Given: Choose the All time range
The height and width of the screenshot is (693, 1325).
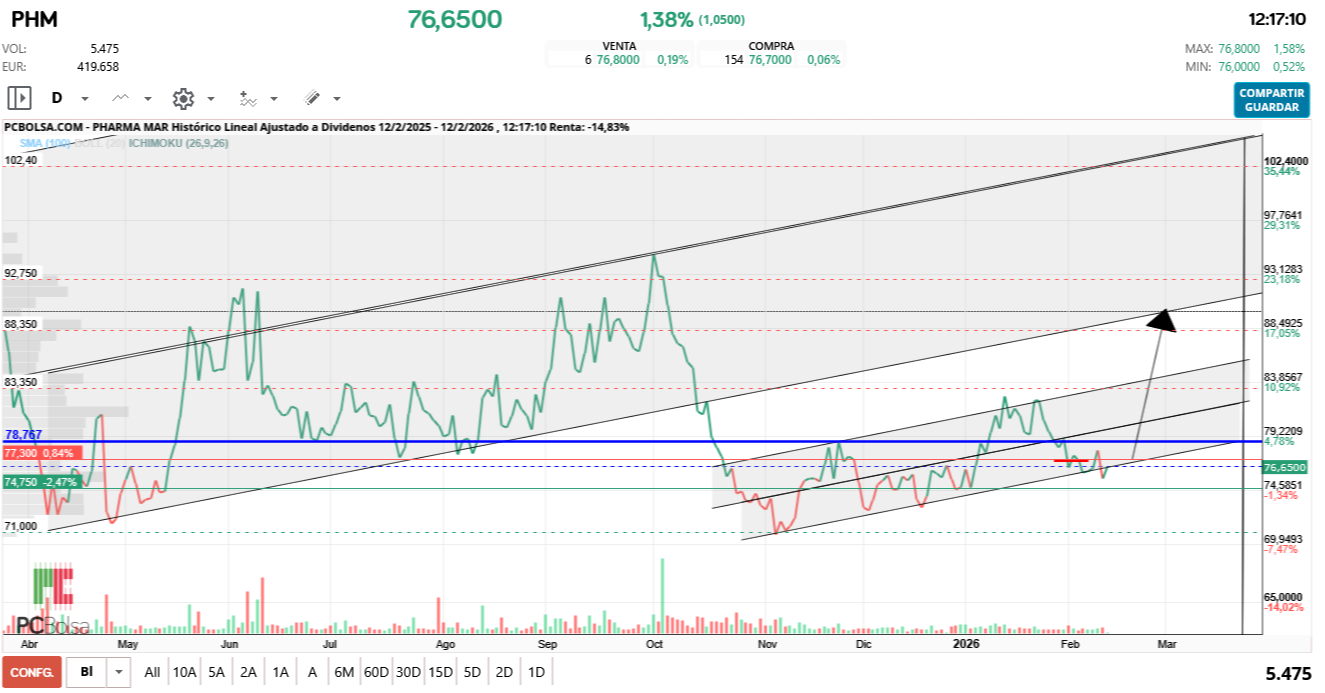Looking at the screenshot, I should point(152,672).
